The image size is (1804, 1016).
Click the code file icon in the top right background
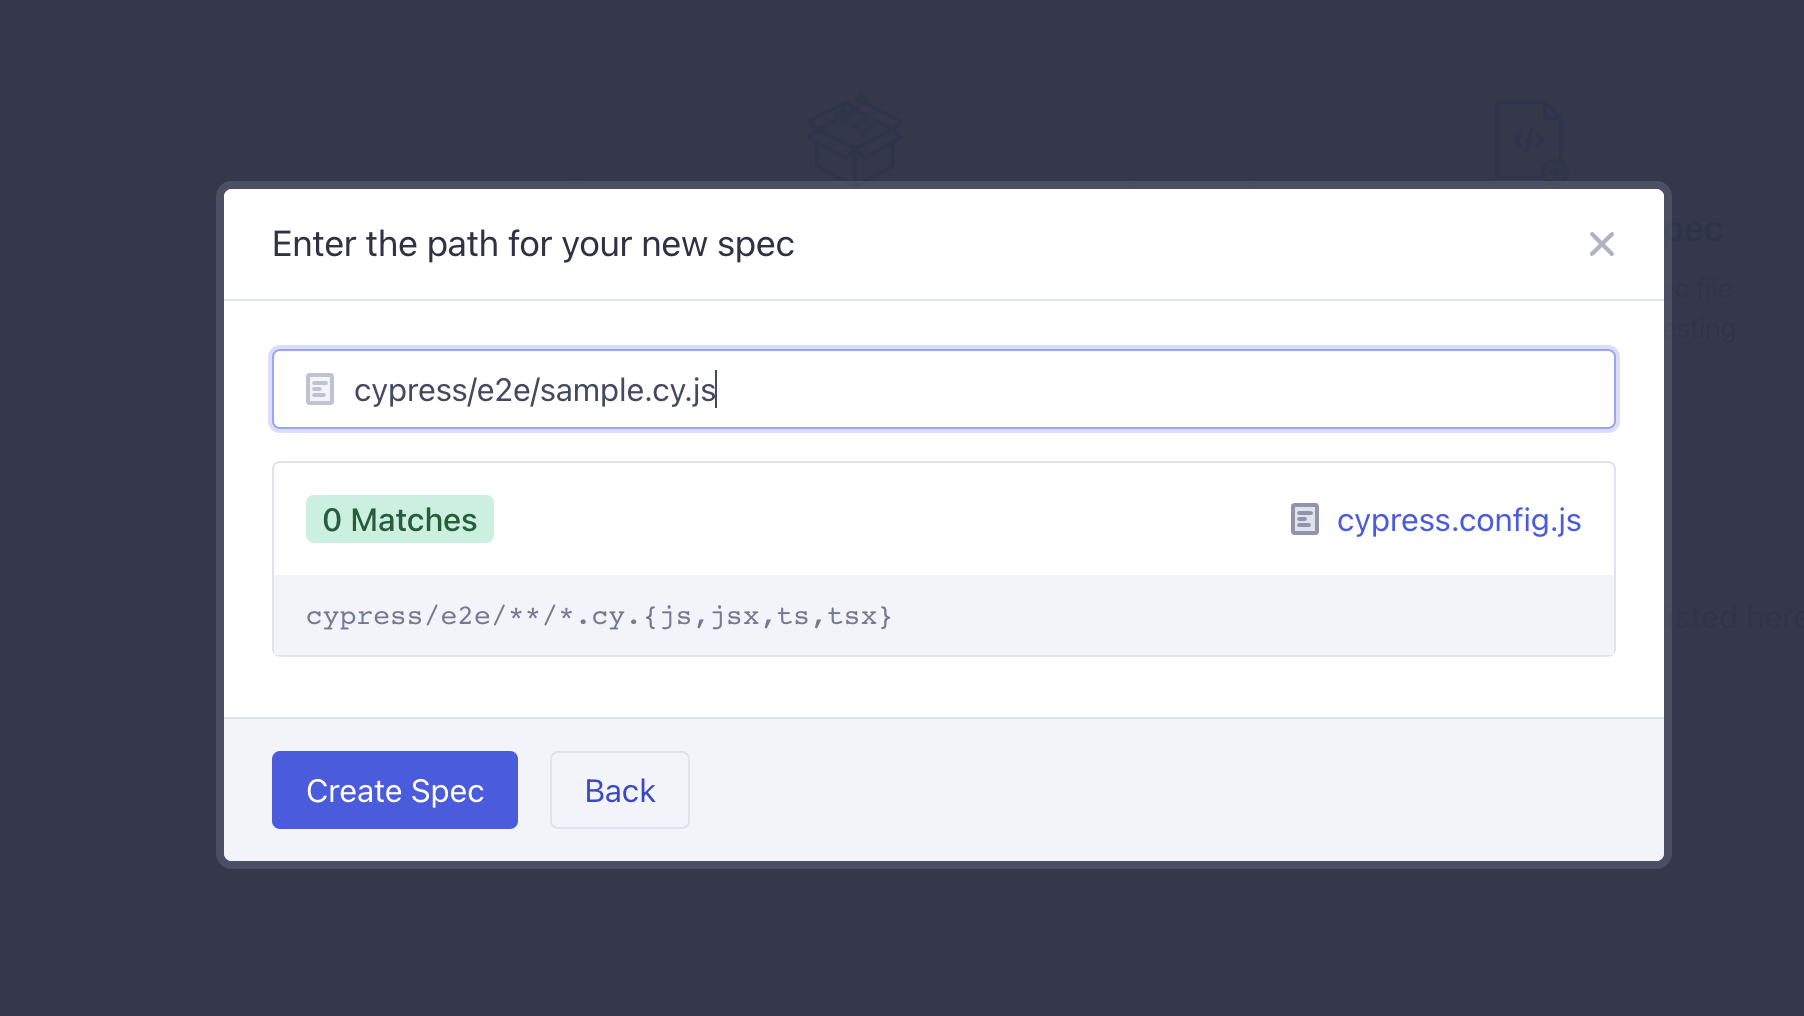pyautogui.click(x=1530, y=139)
